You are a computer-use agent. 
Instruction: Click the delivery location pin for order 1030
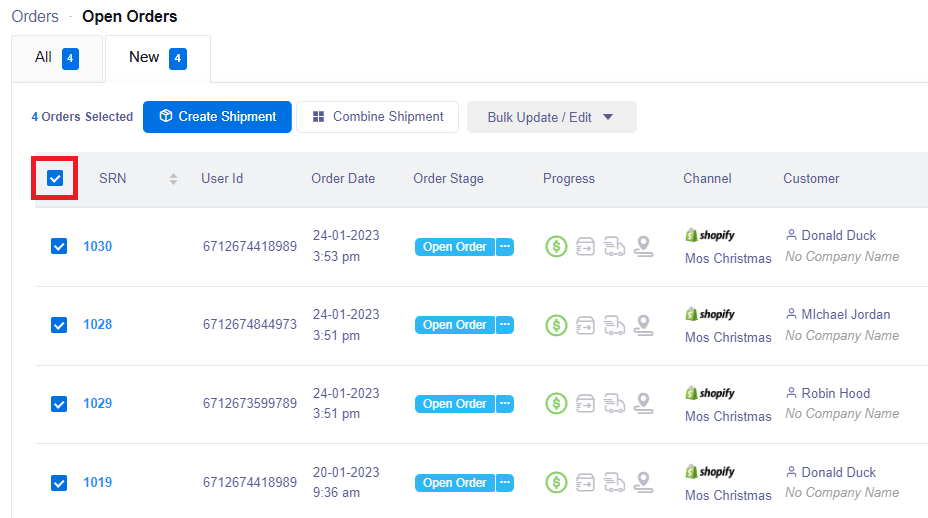click(x=643, y=246)
